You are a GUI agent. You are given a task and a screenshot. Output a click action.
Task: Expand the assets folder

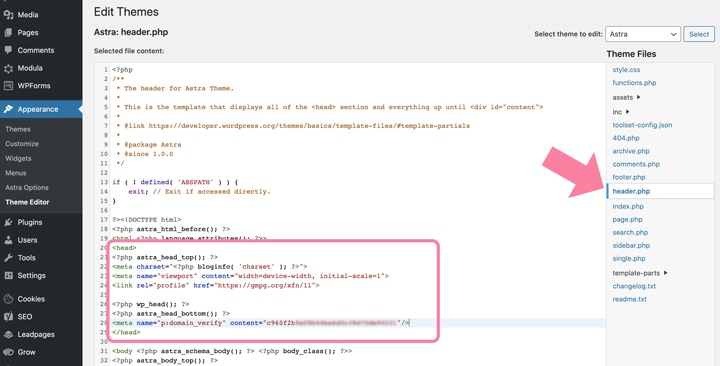pos(626,97)
